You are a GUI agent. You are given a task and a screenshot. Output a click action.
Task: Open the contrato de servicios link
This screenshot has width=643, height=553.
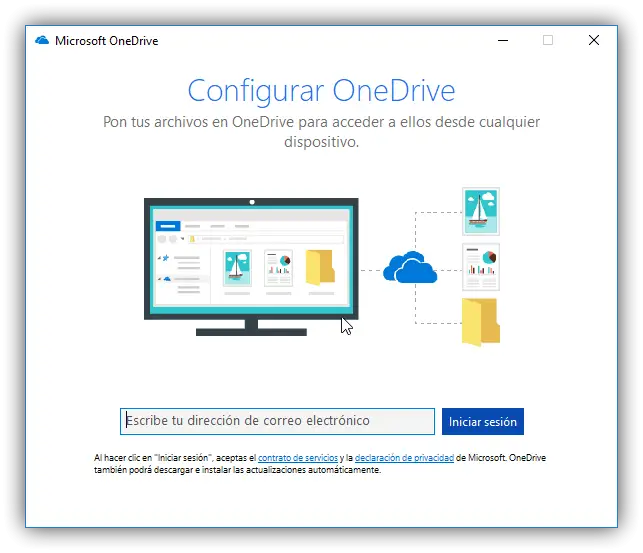click(x=298, y=457)
